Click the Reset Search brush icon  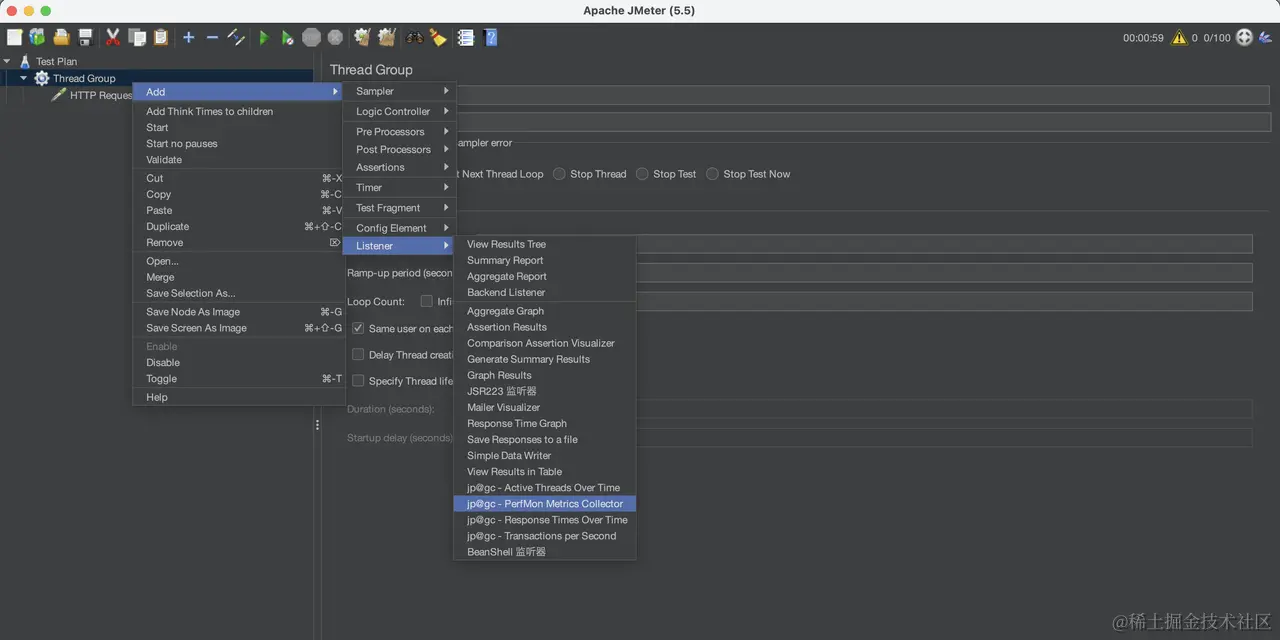(438, 37)
